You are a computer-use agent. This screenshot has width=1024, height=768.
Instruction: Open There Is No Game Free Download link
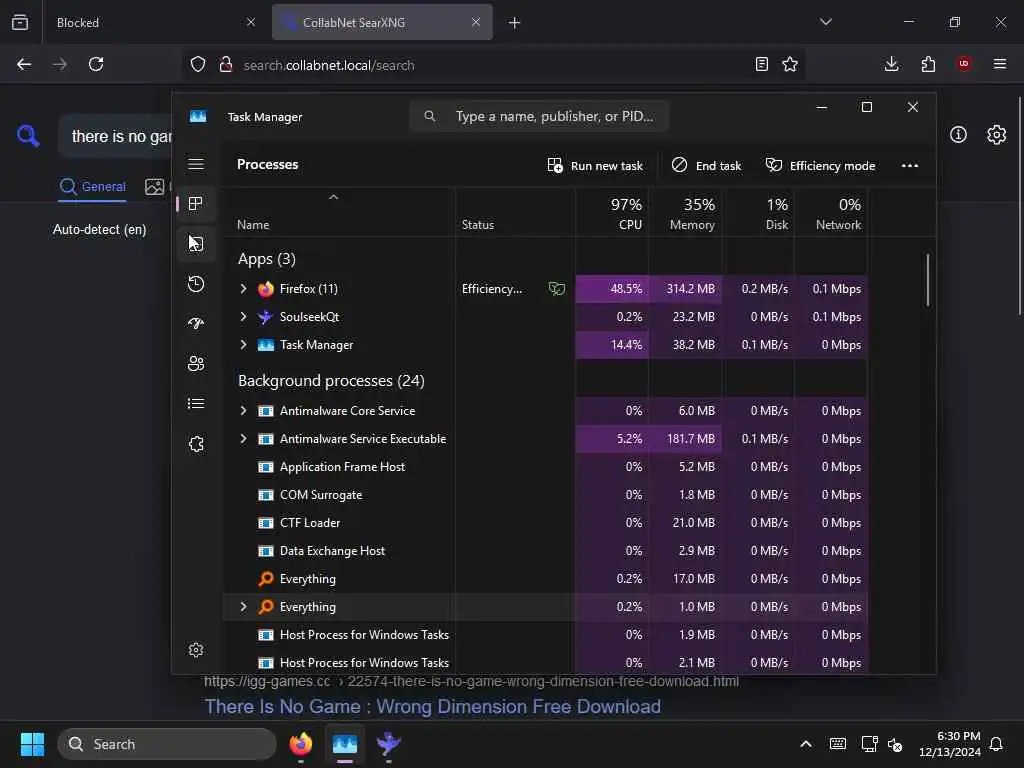(x=433, y=707)
